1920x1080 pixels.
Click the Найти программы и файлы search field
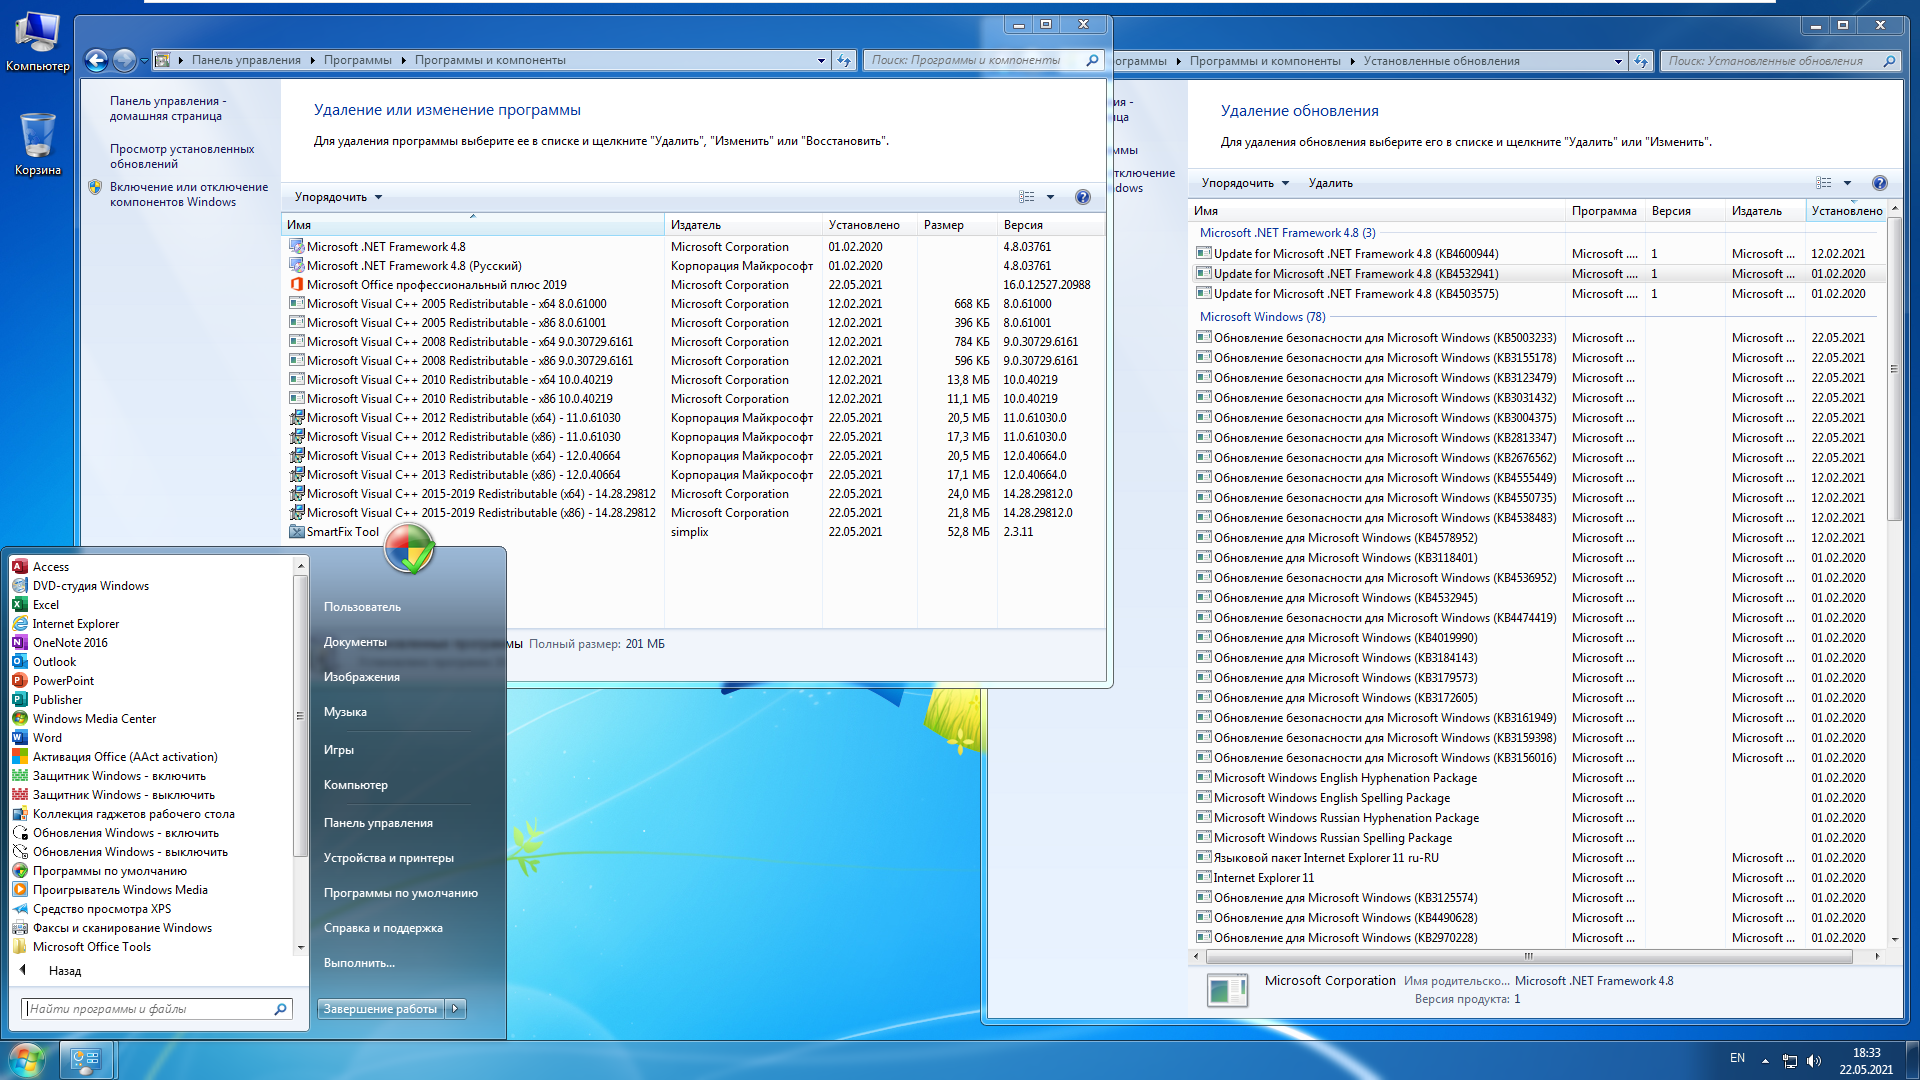pyautogui.click(x=150, y=1009)
